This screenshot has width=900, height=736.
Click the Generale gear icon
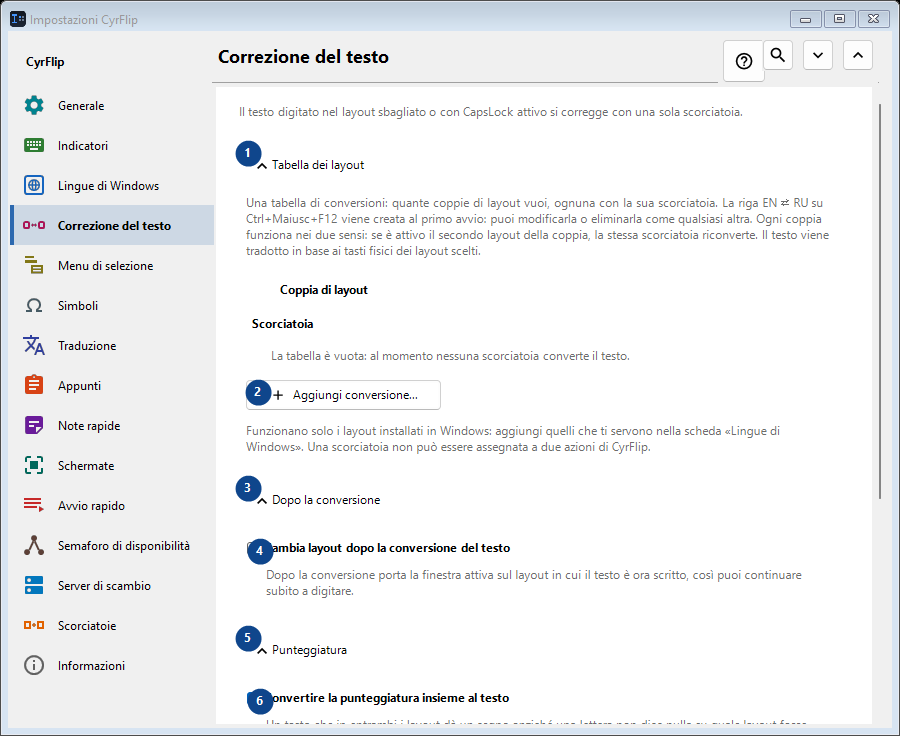pyautogui.click(x=34, y=106)
